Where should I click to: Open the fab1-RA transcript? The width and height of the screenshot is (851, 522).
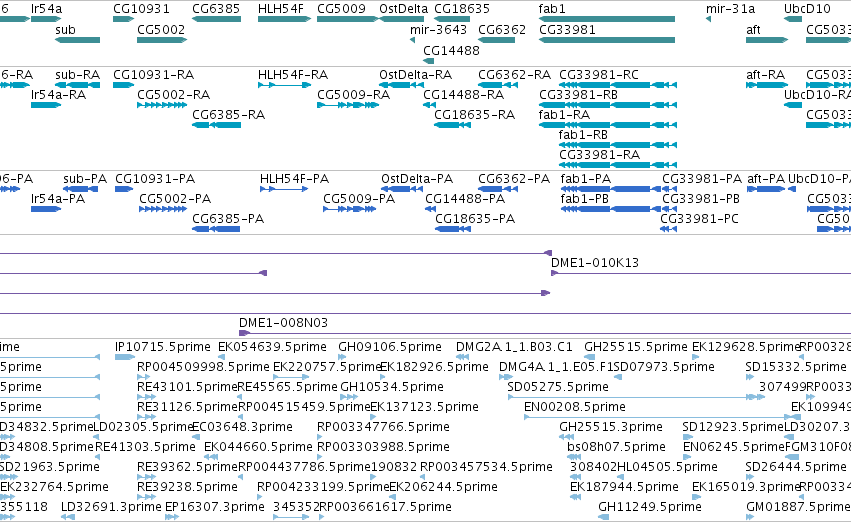(607, 125)
